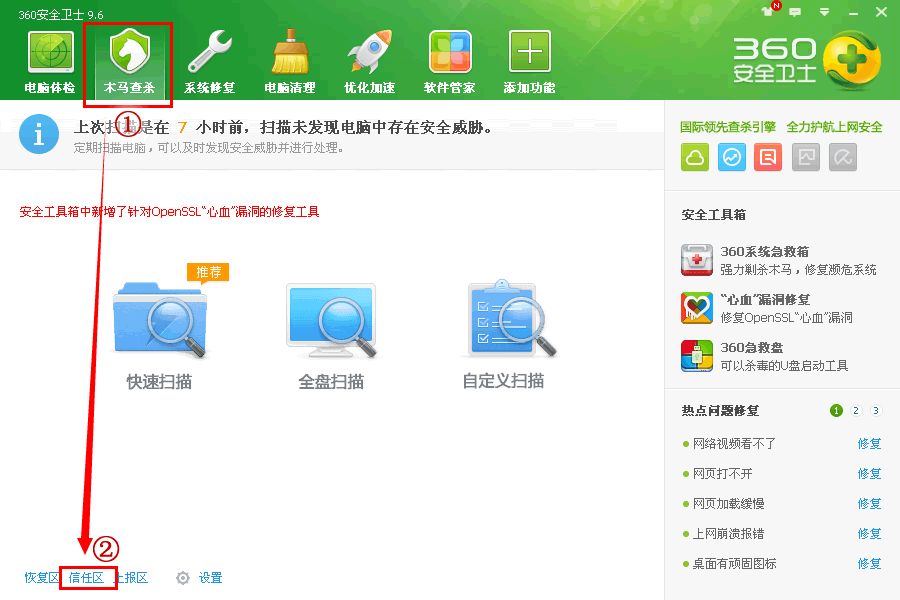Image resolution: width=900 pixels, height=600 pixels.
Task: Open 信任区 link
Action: 86,578
